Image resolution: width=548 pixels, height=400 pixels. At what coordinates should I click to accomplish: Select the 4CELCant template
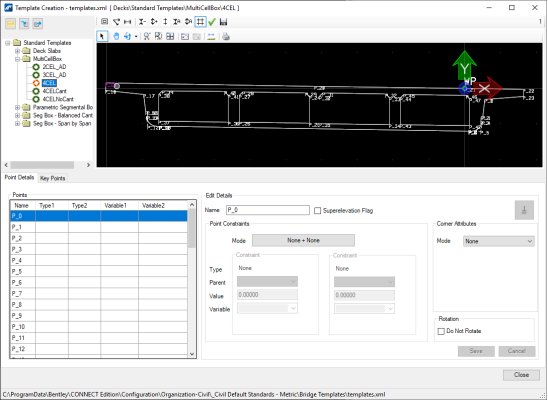(x=55, y=91)
